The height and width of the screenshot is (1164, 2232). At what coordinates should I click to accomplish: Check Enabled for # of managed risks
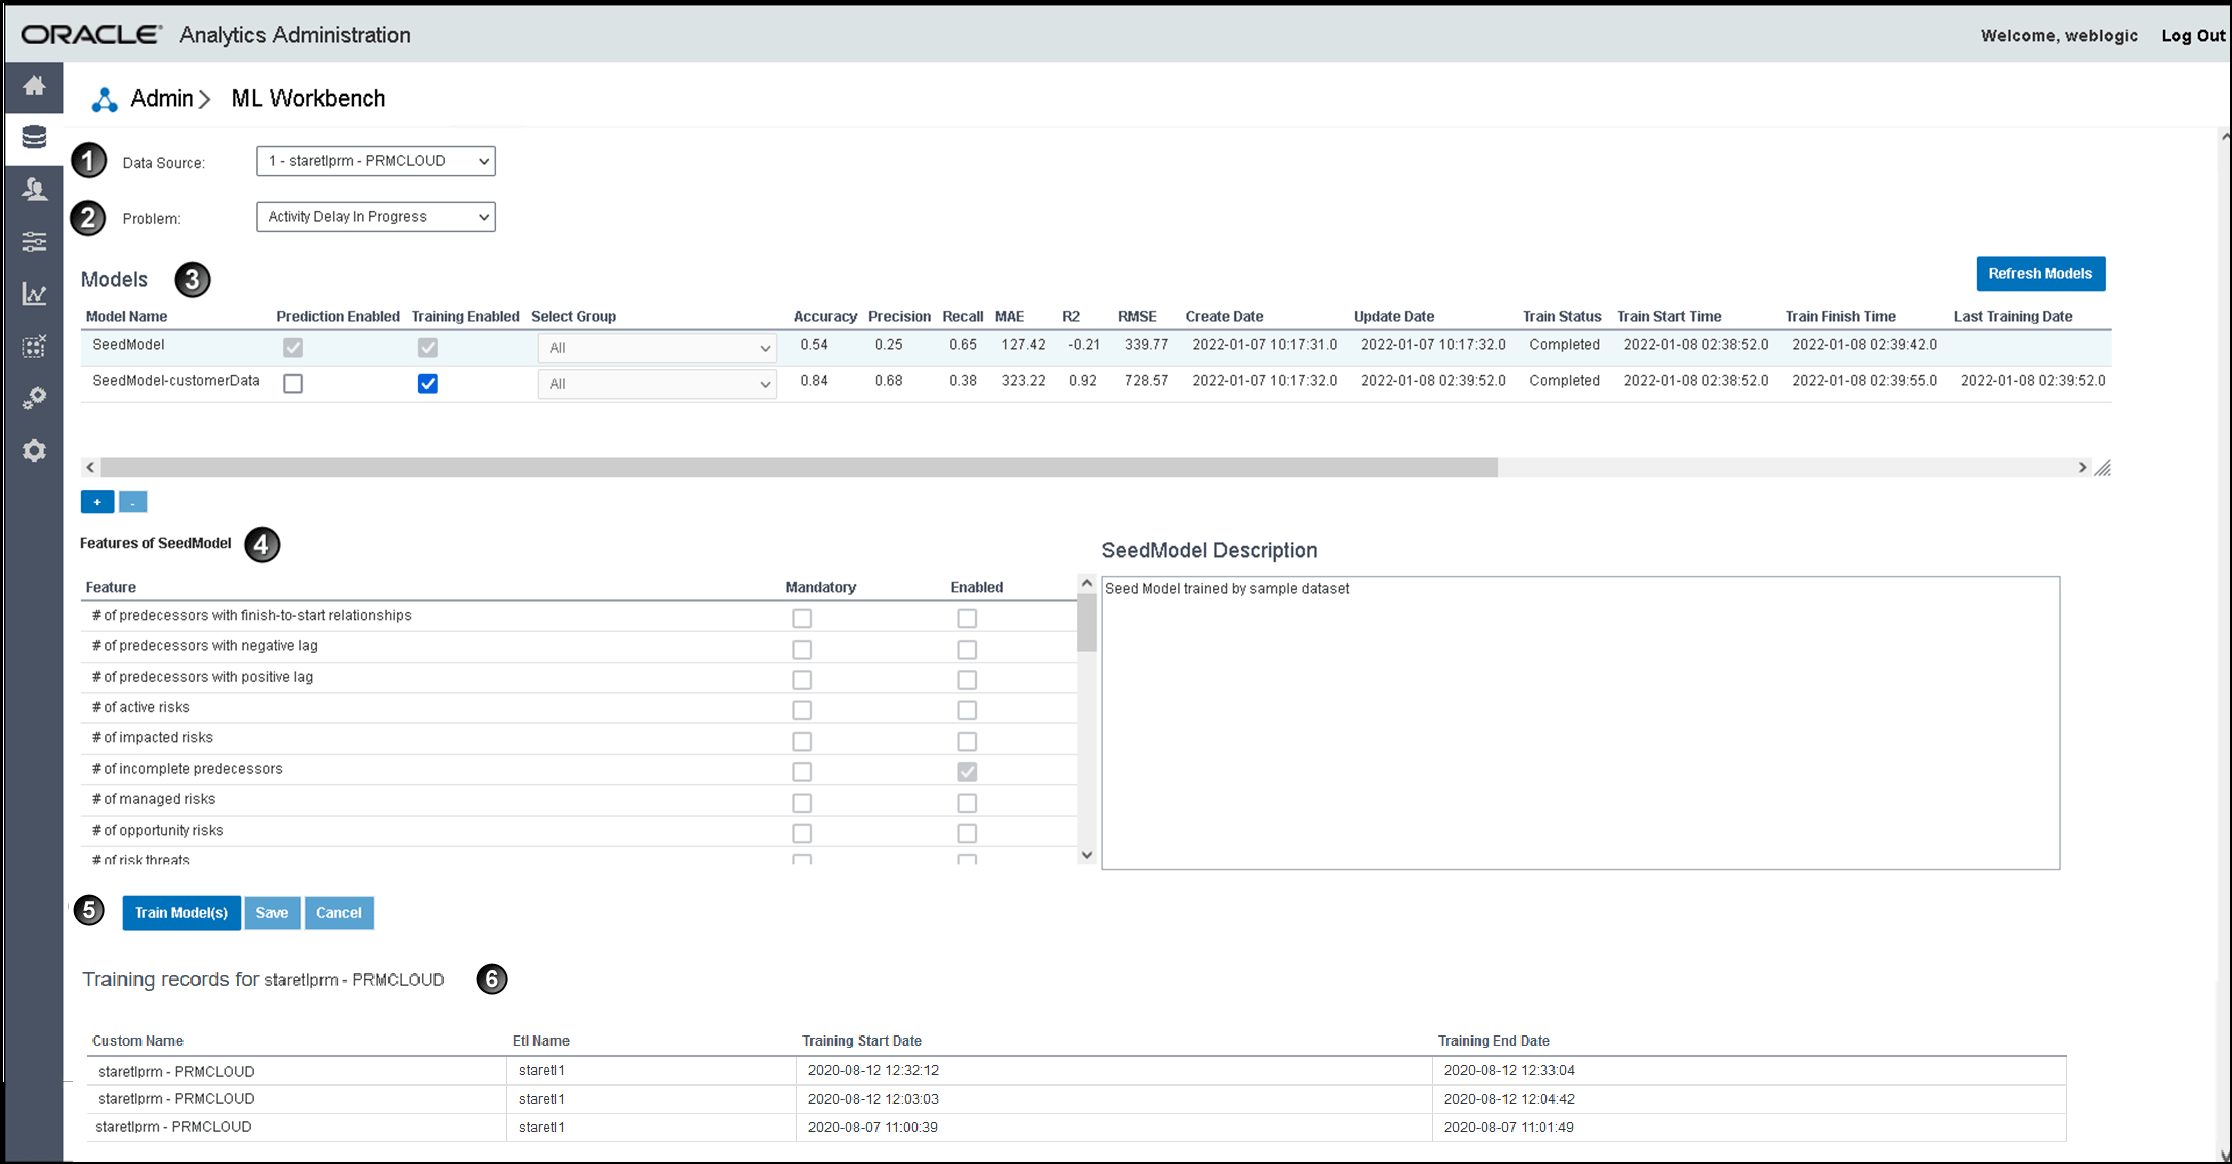click(967, 803)
